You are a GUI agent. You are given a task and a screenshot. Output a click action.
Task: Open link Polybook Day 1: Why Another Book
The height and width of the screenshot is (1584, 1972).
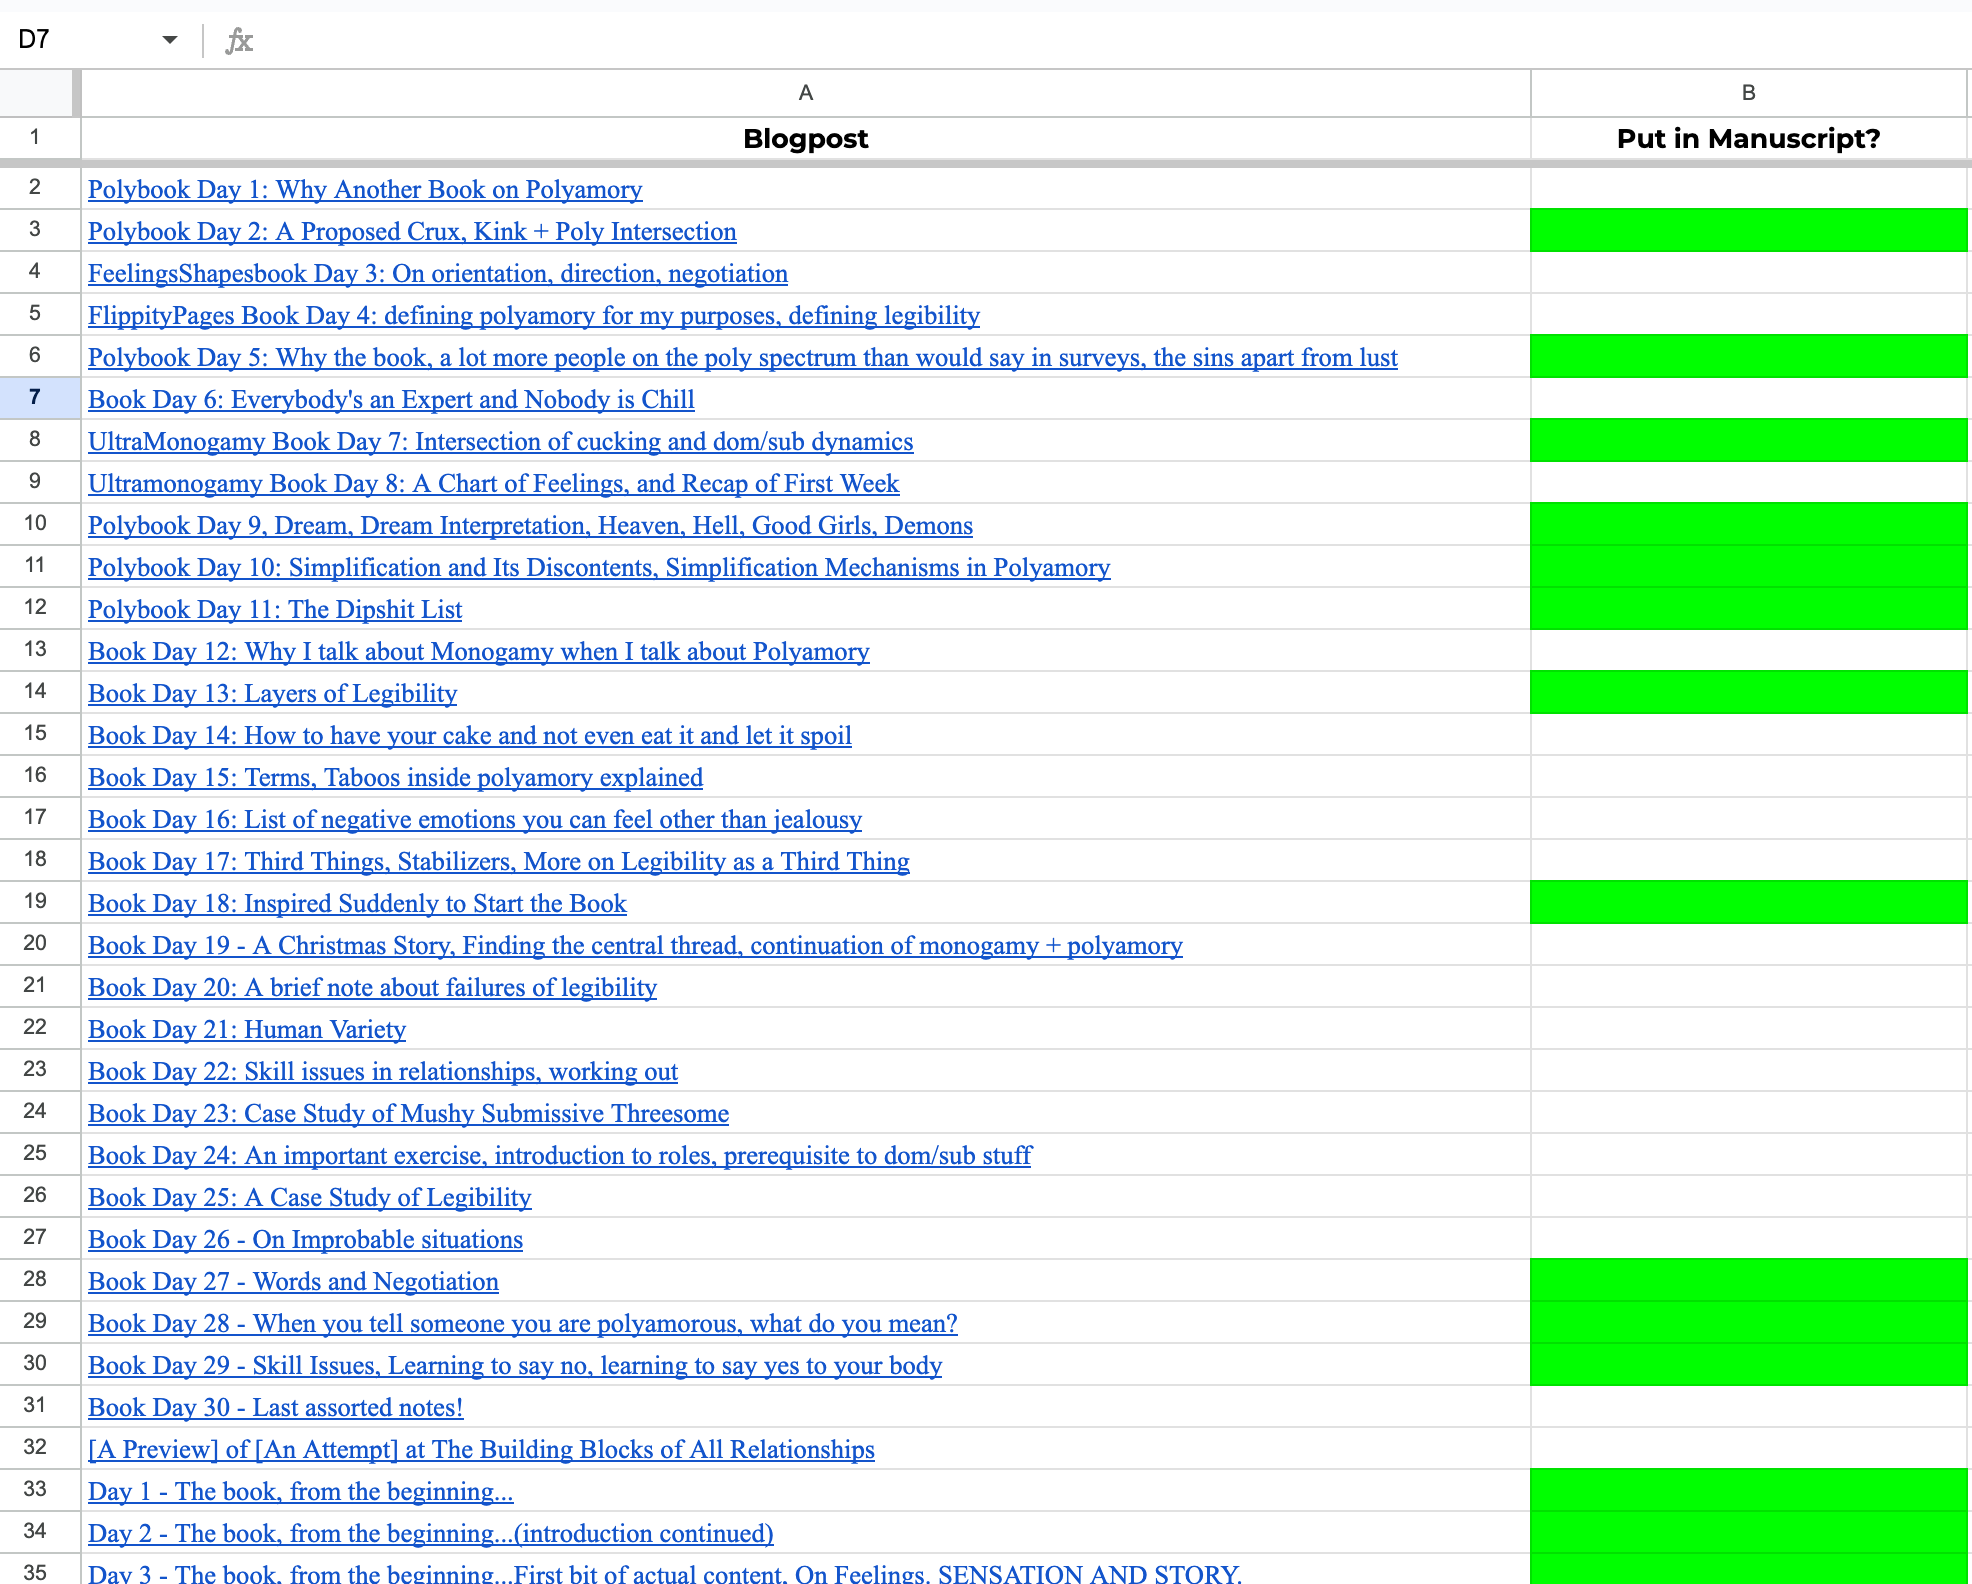(365, 190)
